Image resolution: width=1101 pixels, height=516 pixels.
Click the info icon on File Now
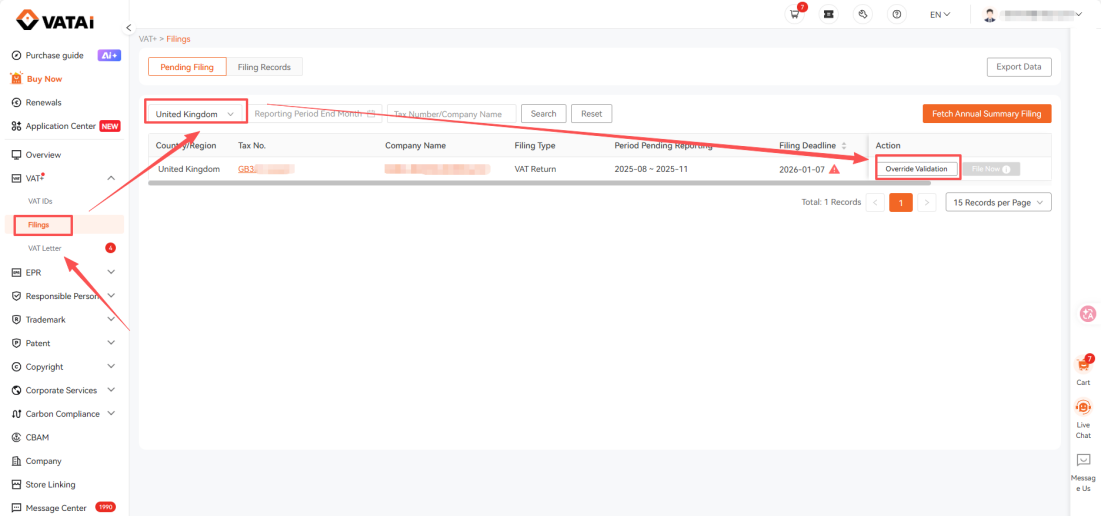pos(1006,169)
